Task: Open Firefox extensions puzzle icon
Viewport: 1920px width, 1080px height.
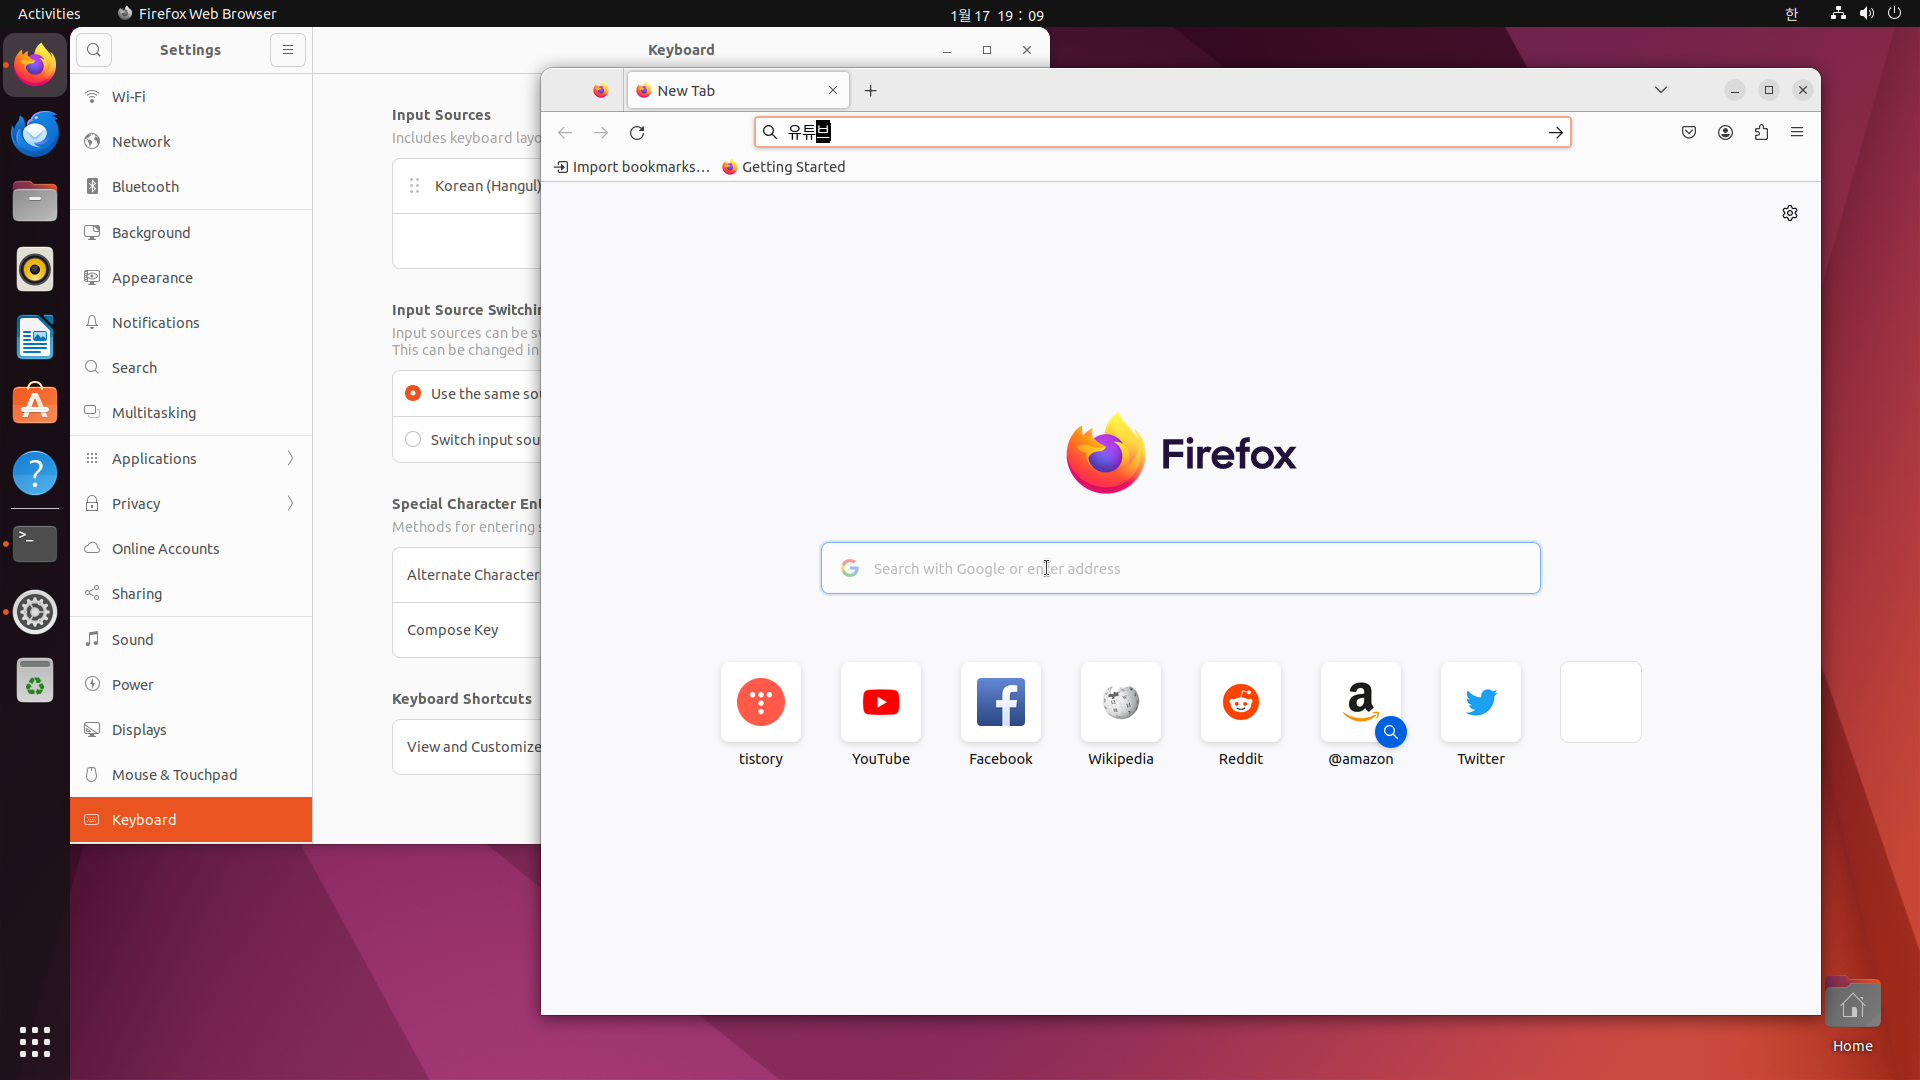Action: (x=1761, y=132)
